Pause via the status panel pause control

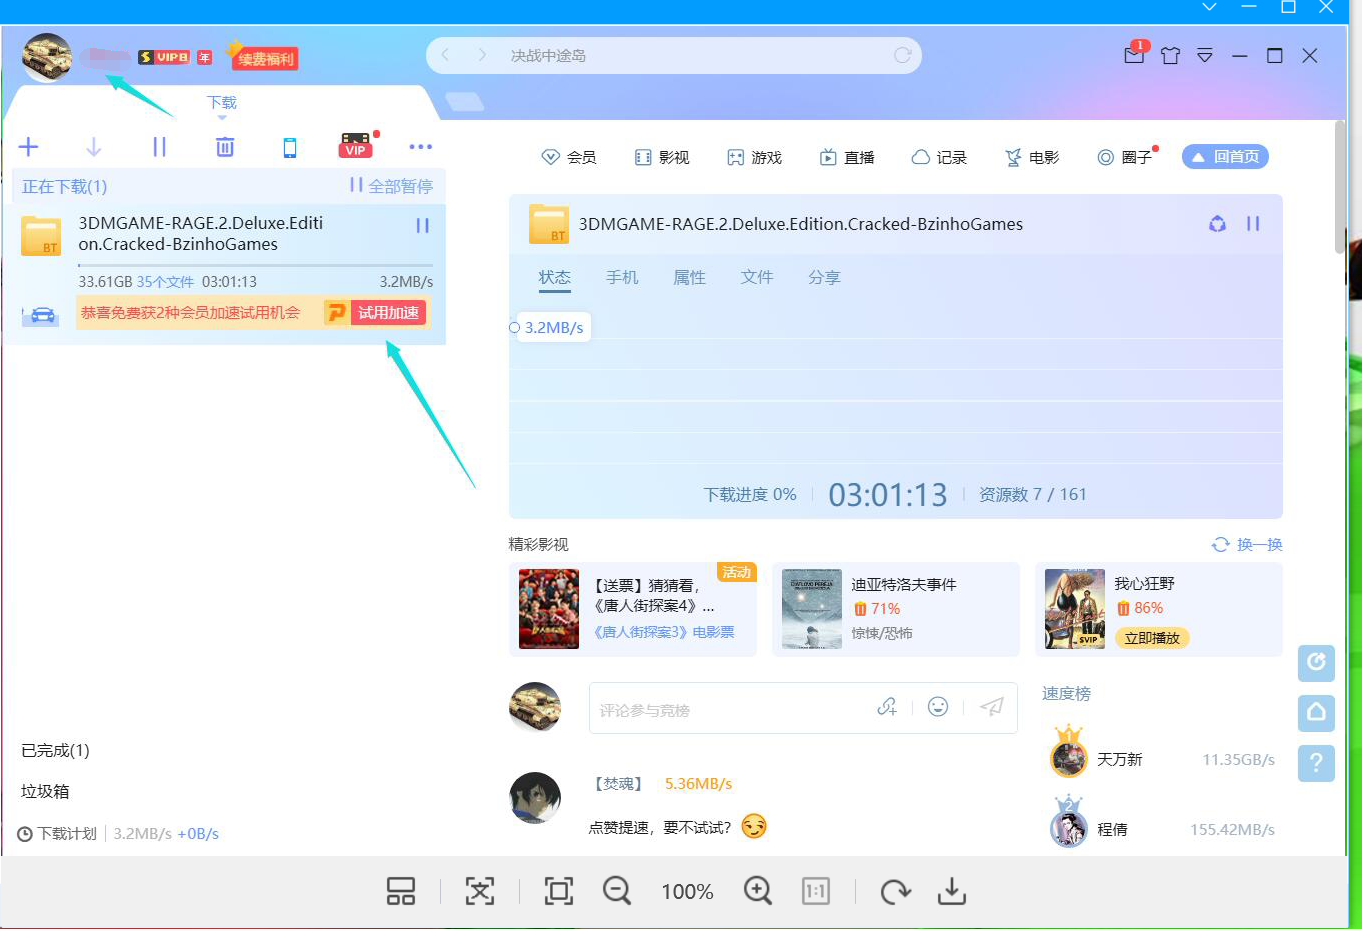point(1253,224)
